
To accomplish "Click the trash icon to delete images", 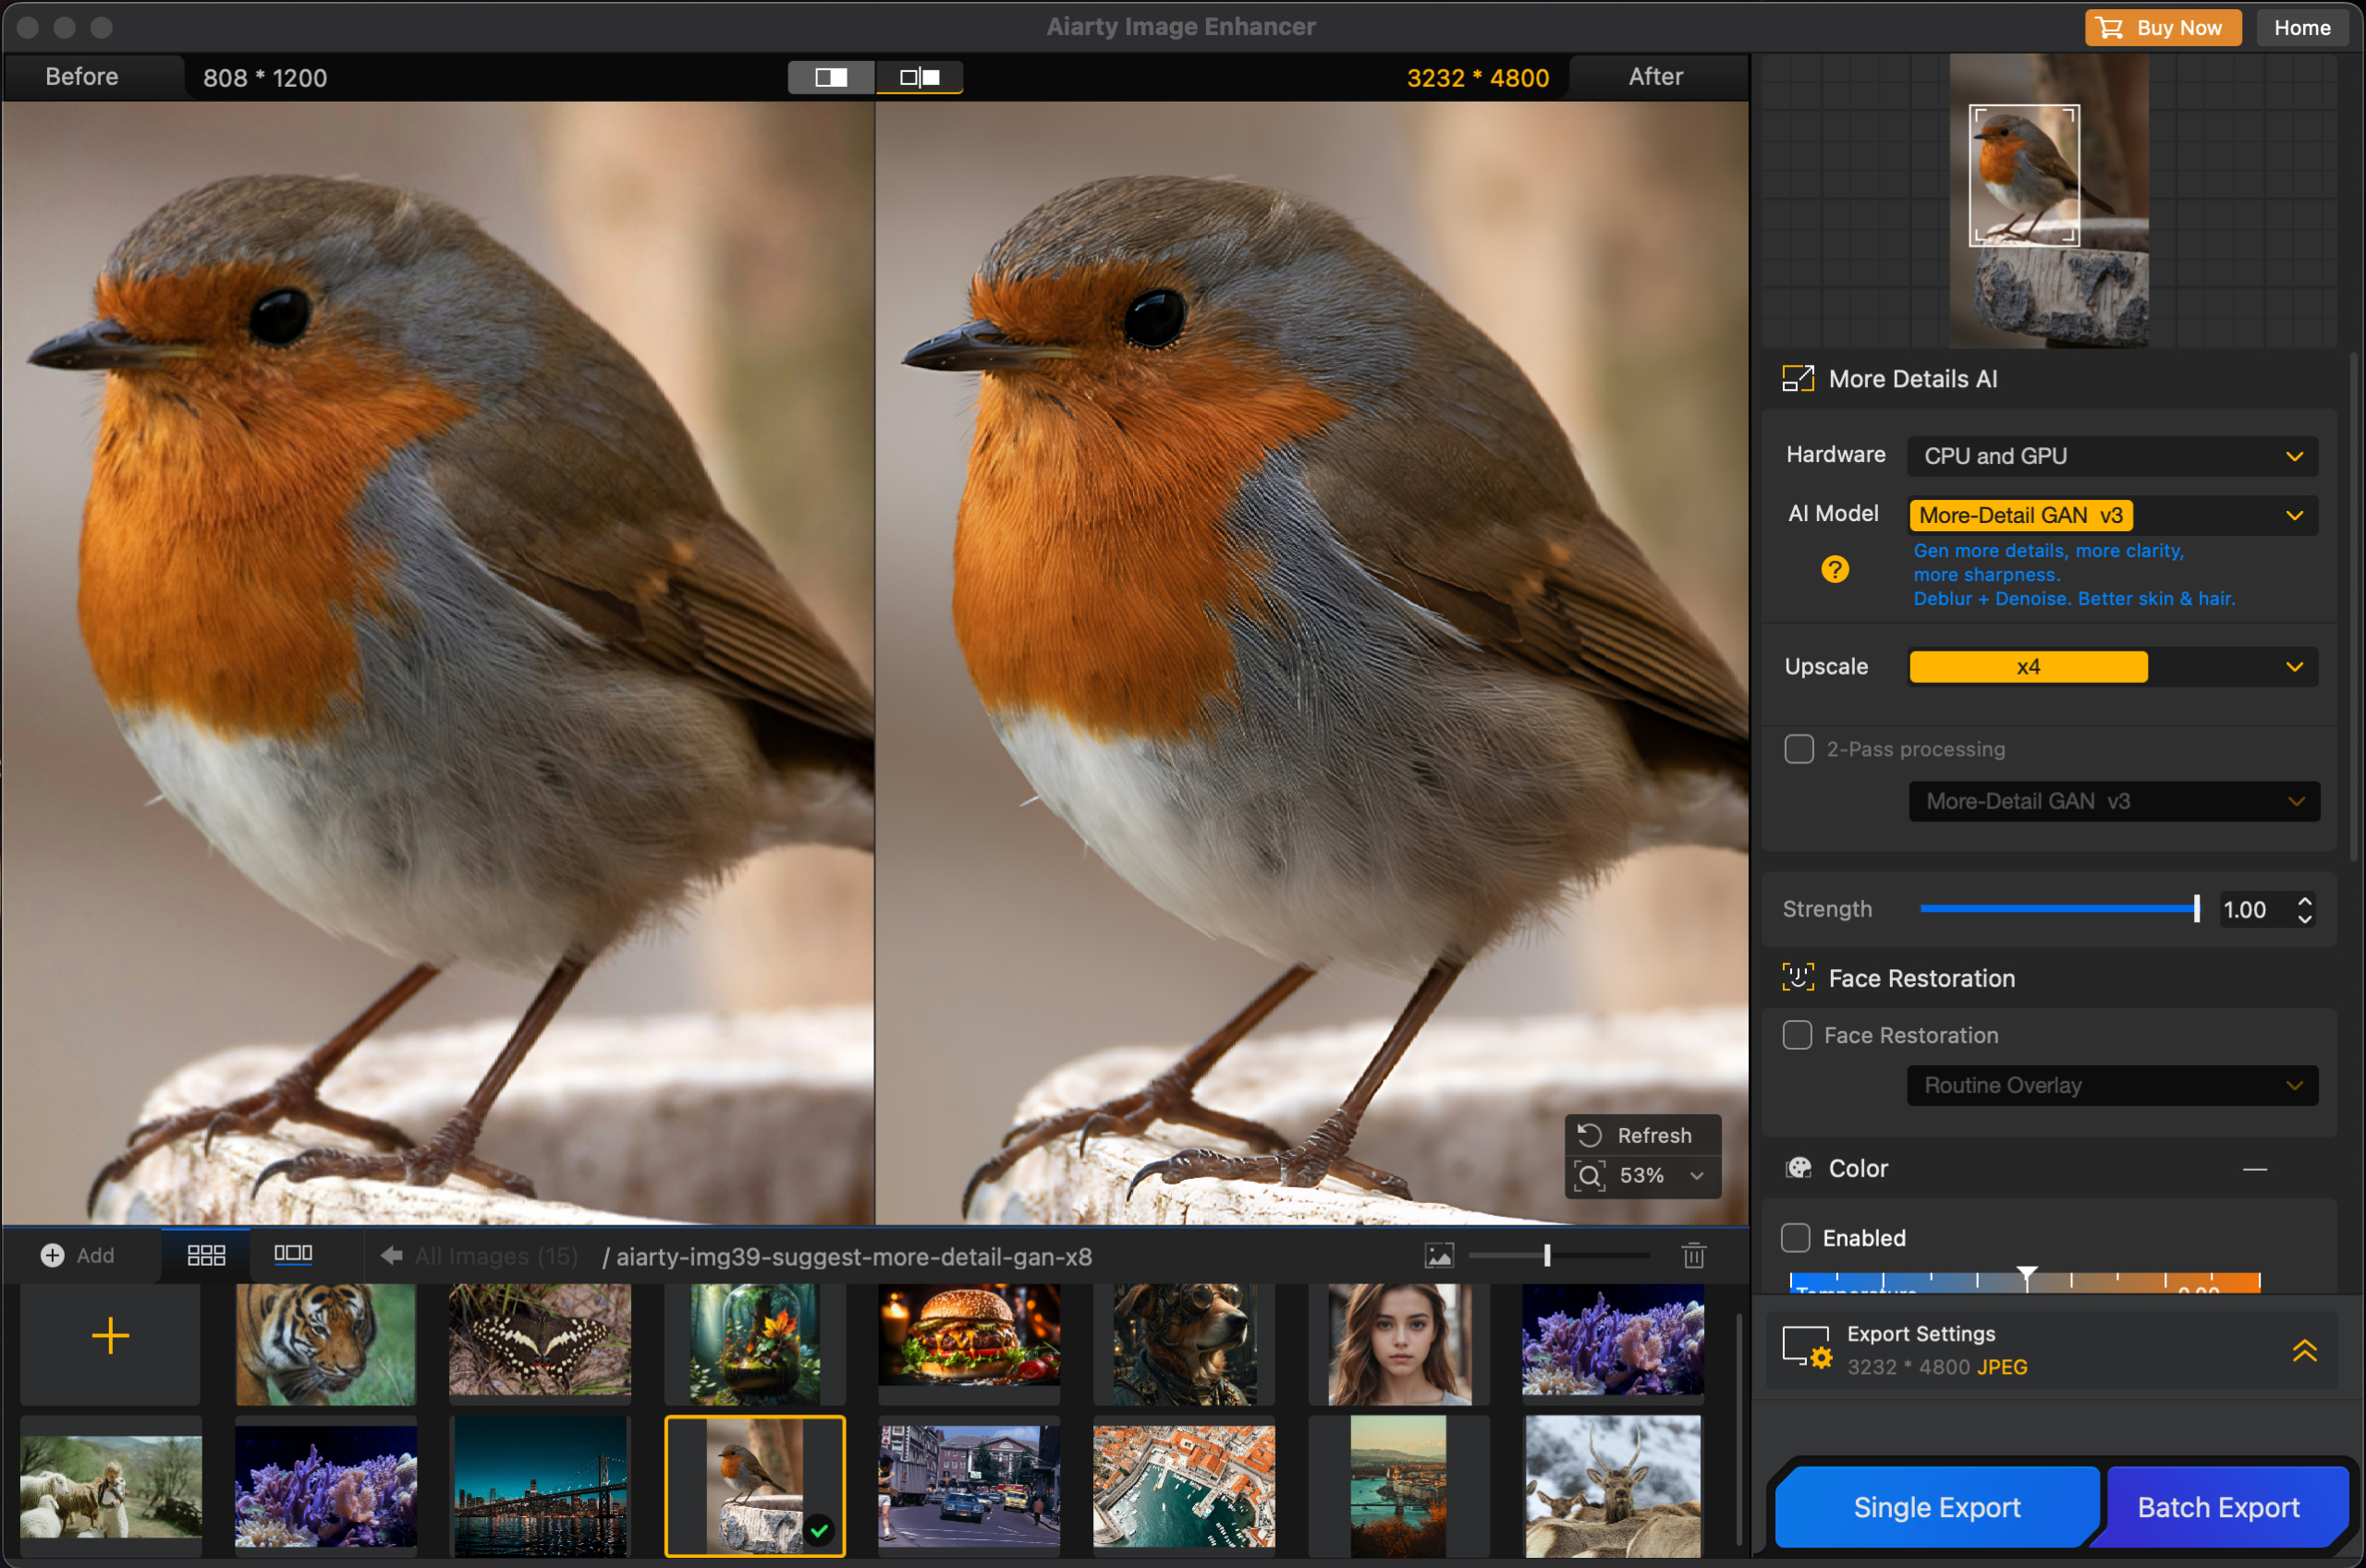I will 1693,1256.
